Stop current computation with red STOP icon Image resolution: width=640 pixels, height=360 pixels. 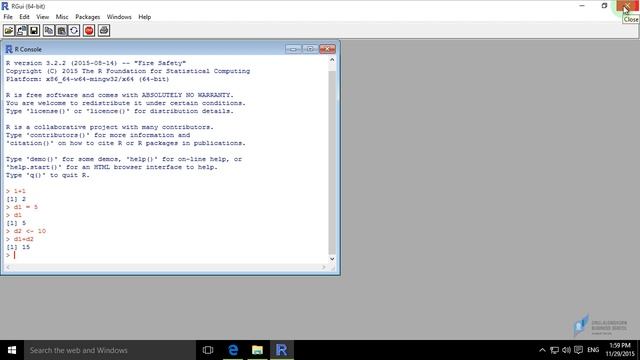(89, 31)
